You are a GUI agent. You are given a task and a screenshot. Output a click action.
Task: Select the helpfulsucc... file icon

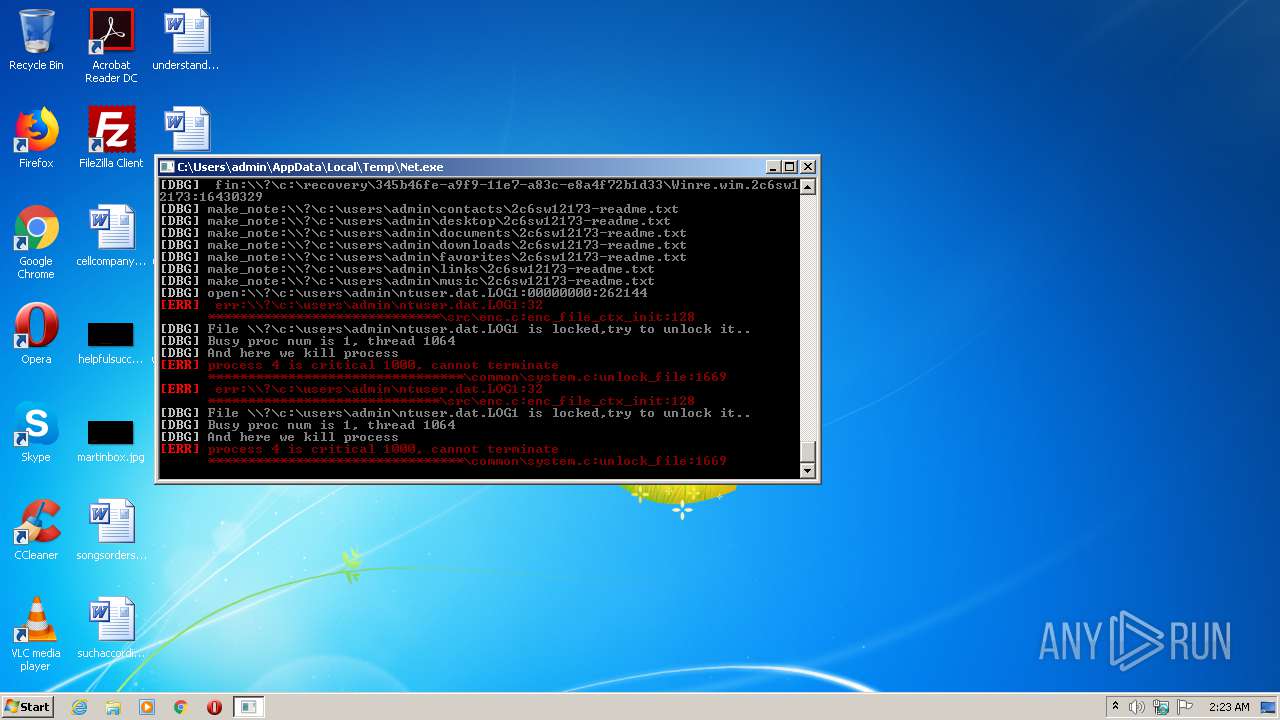111,342
